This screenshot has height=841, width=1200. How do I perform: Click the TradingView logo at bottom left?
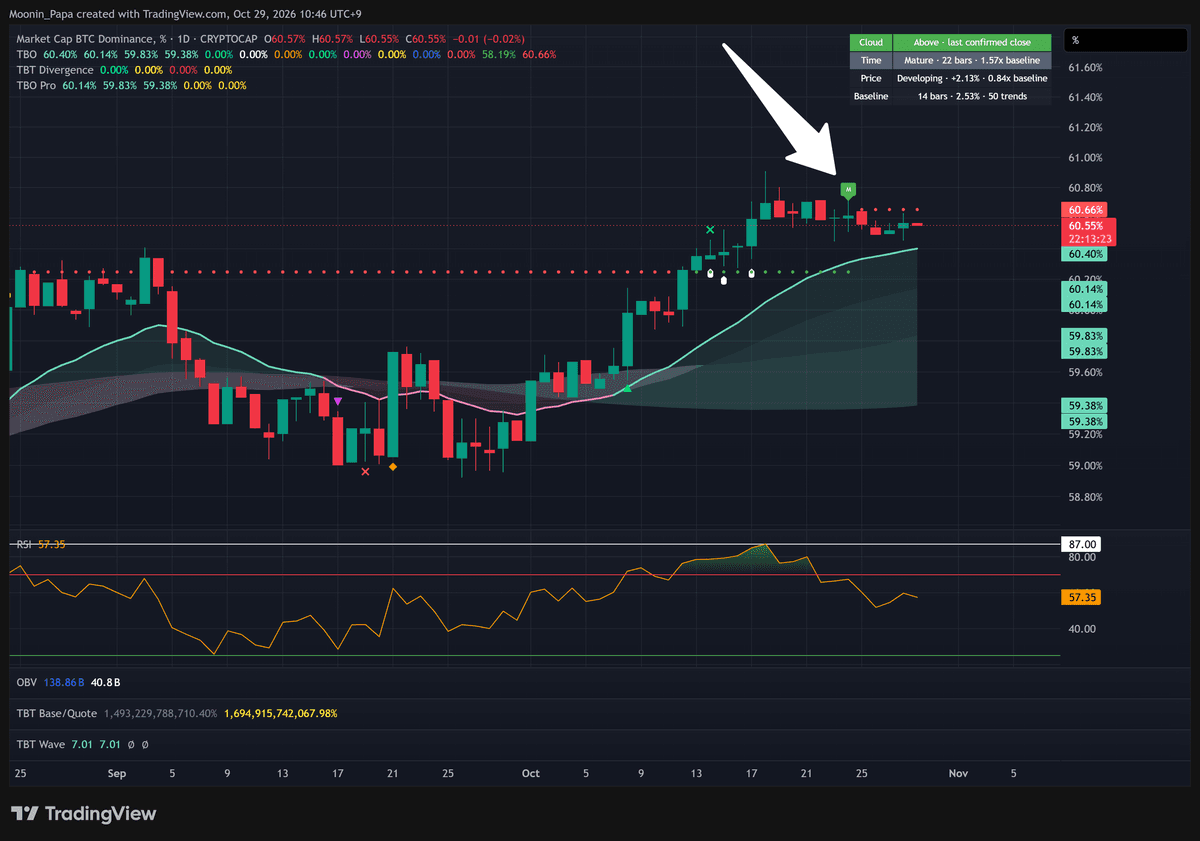83,814
